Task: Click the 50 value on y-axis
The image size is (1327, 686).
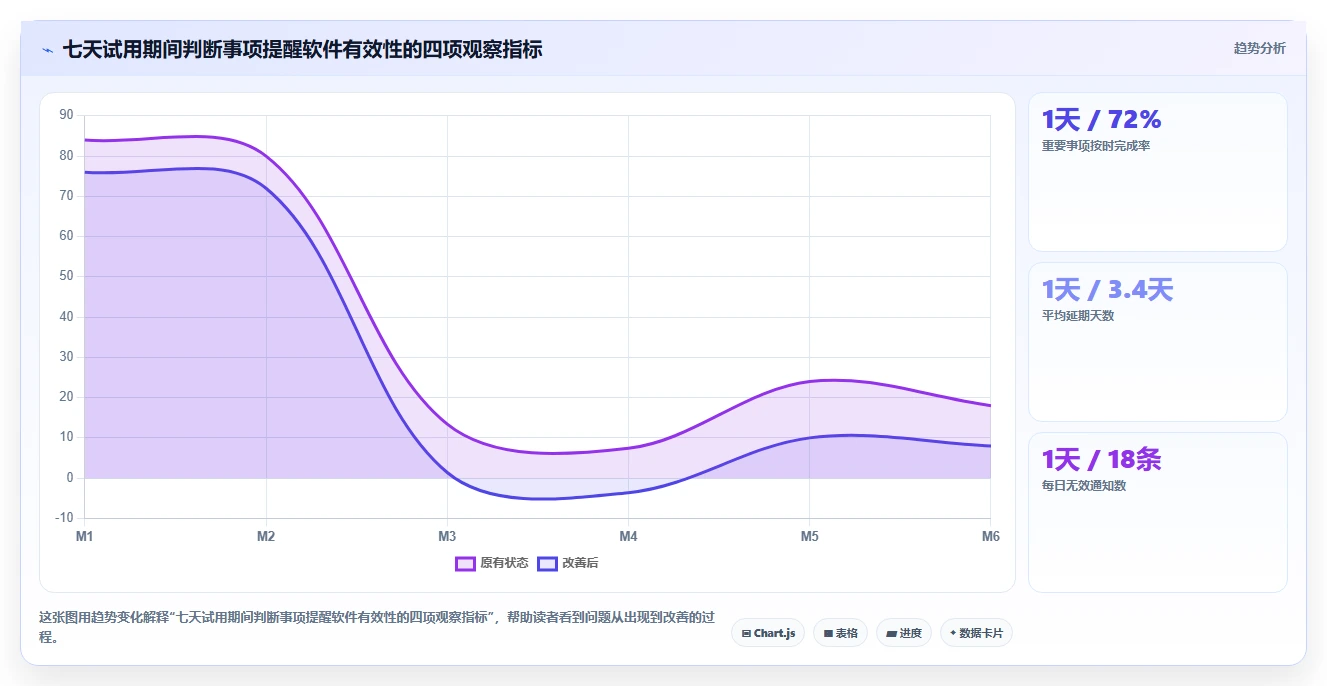Action: 67,276
